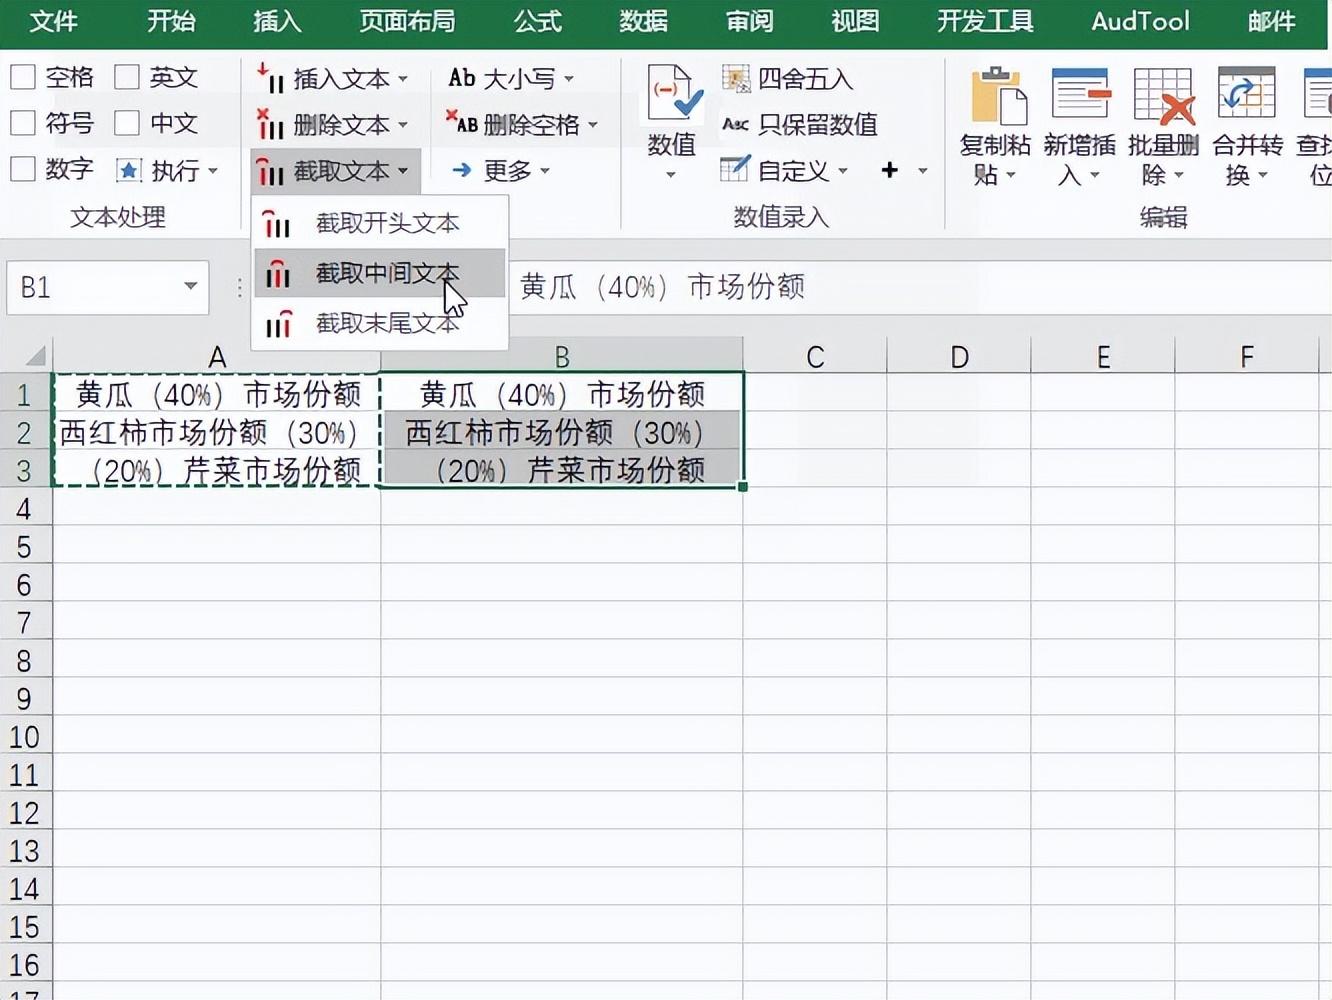Choose 截取开头文本 from the menu
The width and height of the screenshot is (1332, 1000).
click(380, 223)
